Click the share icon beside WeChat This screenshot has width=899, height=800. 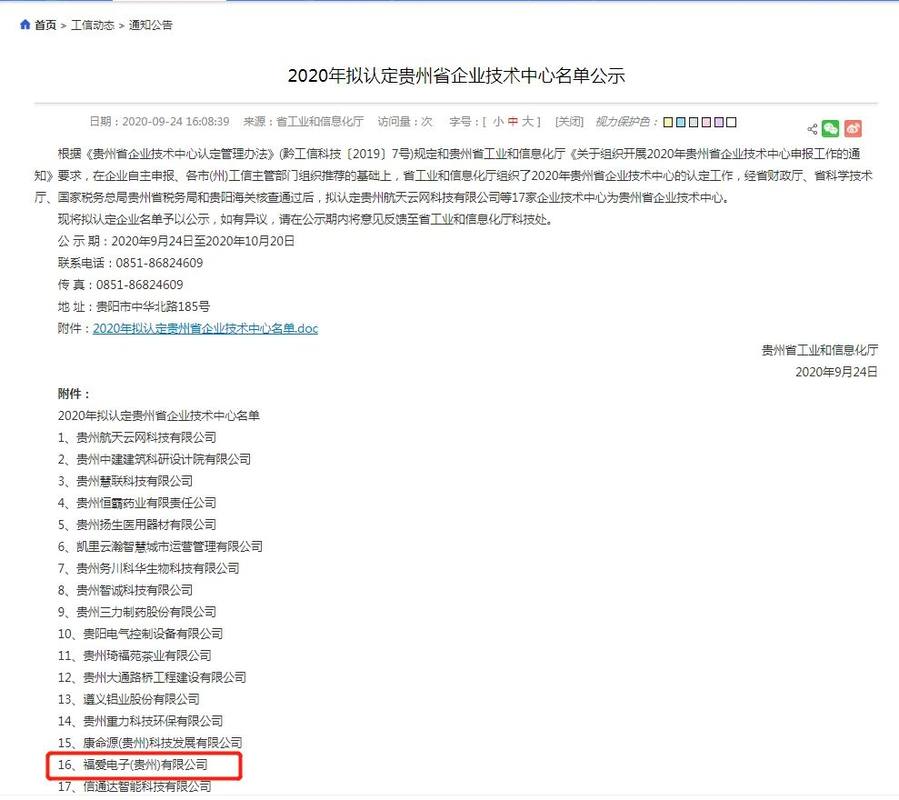pos(811,128)
